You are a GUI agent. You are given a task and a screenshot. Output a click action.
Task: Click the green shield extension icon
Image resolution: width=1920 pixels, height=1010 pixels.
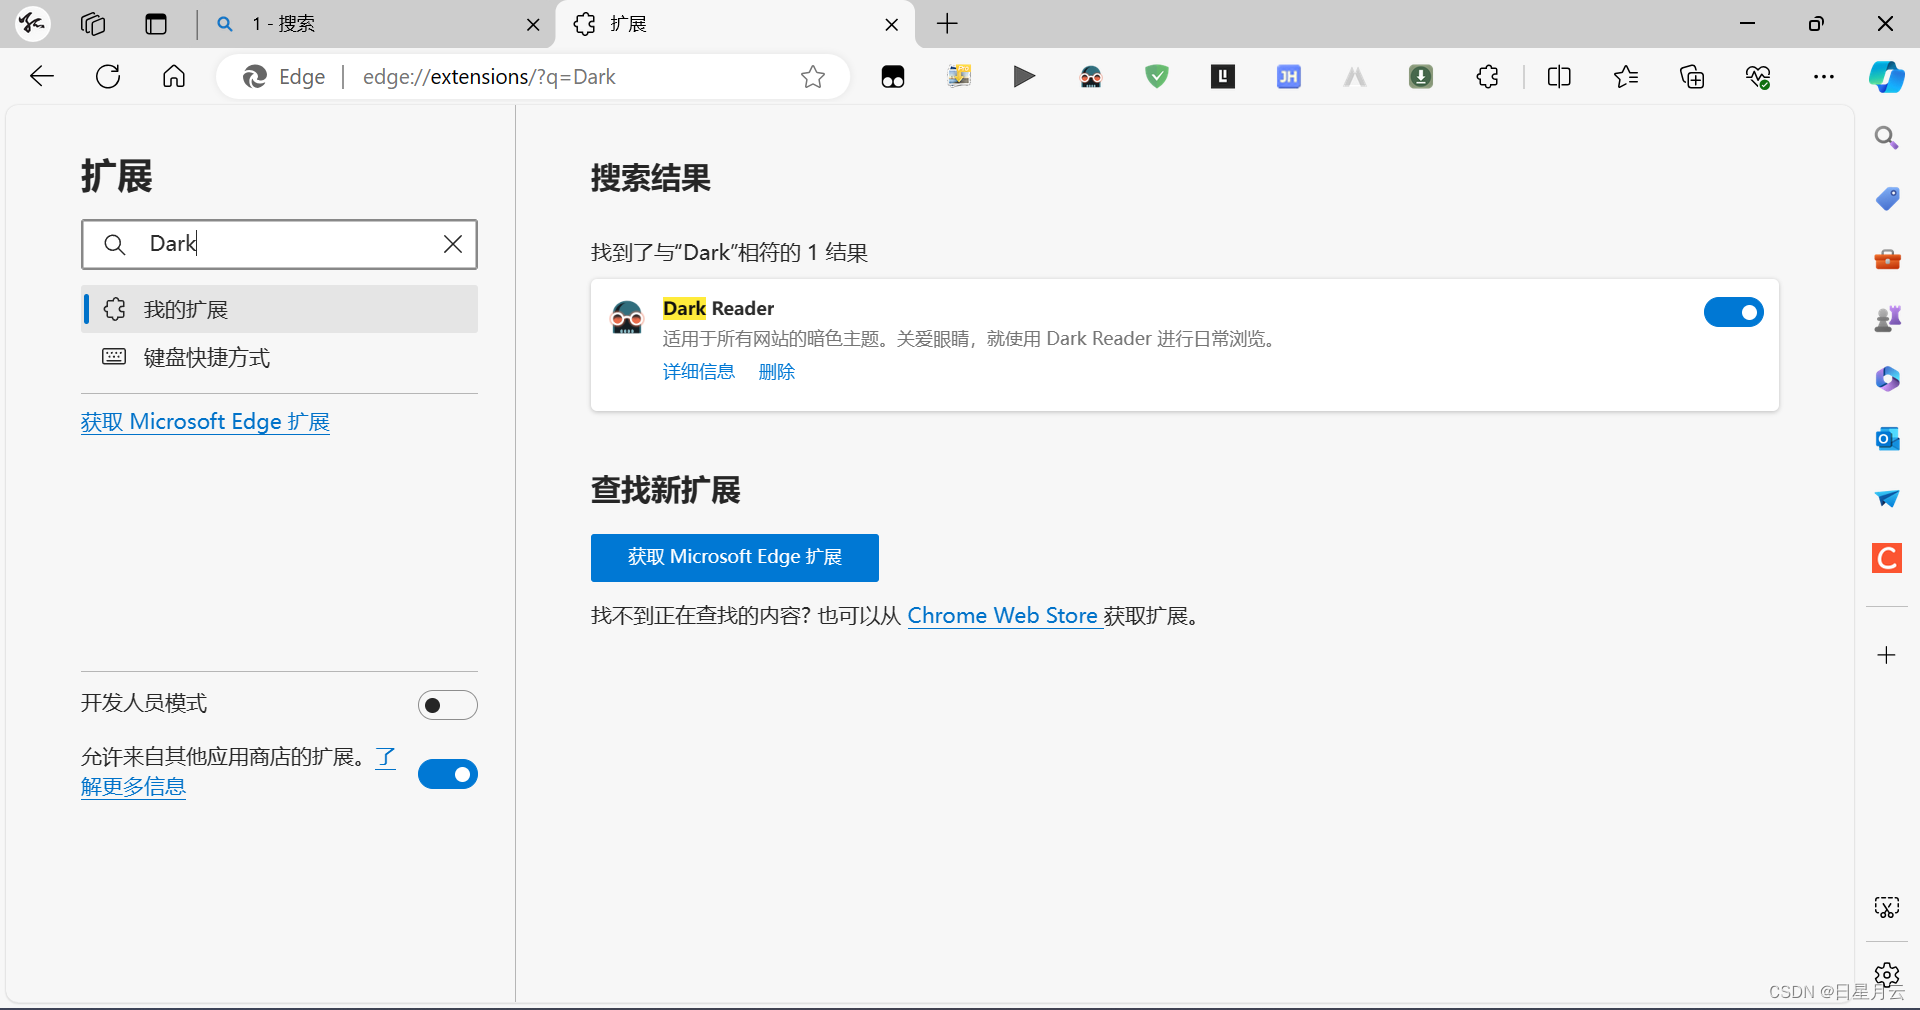click(x=1157, y=77)
